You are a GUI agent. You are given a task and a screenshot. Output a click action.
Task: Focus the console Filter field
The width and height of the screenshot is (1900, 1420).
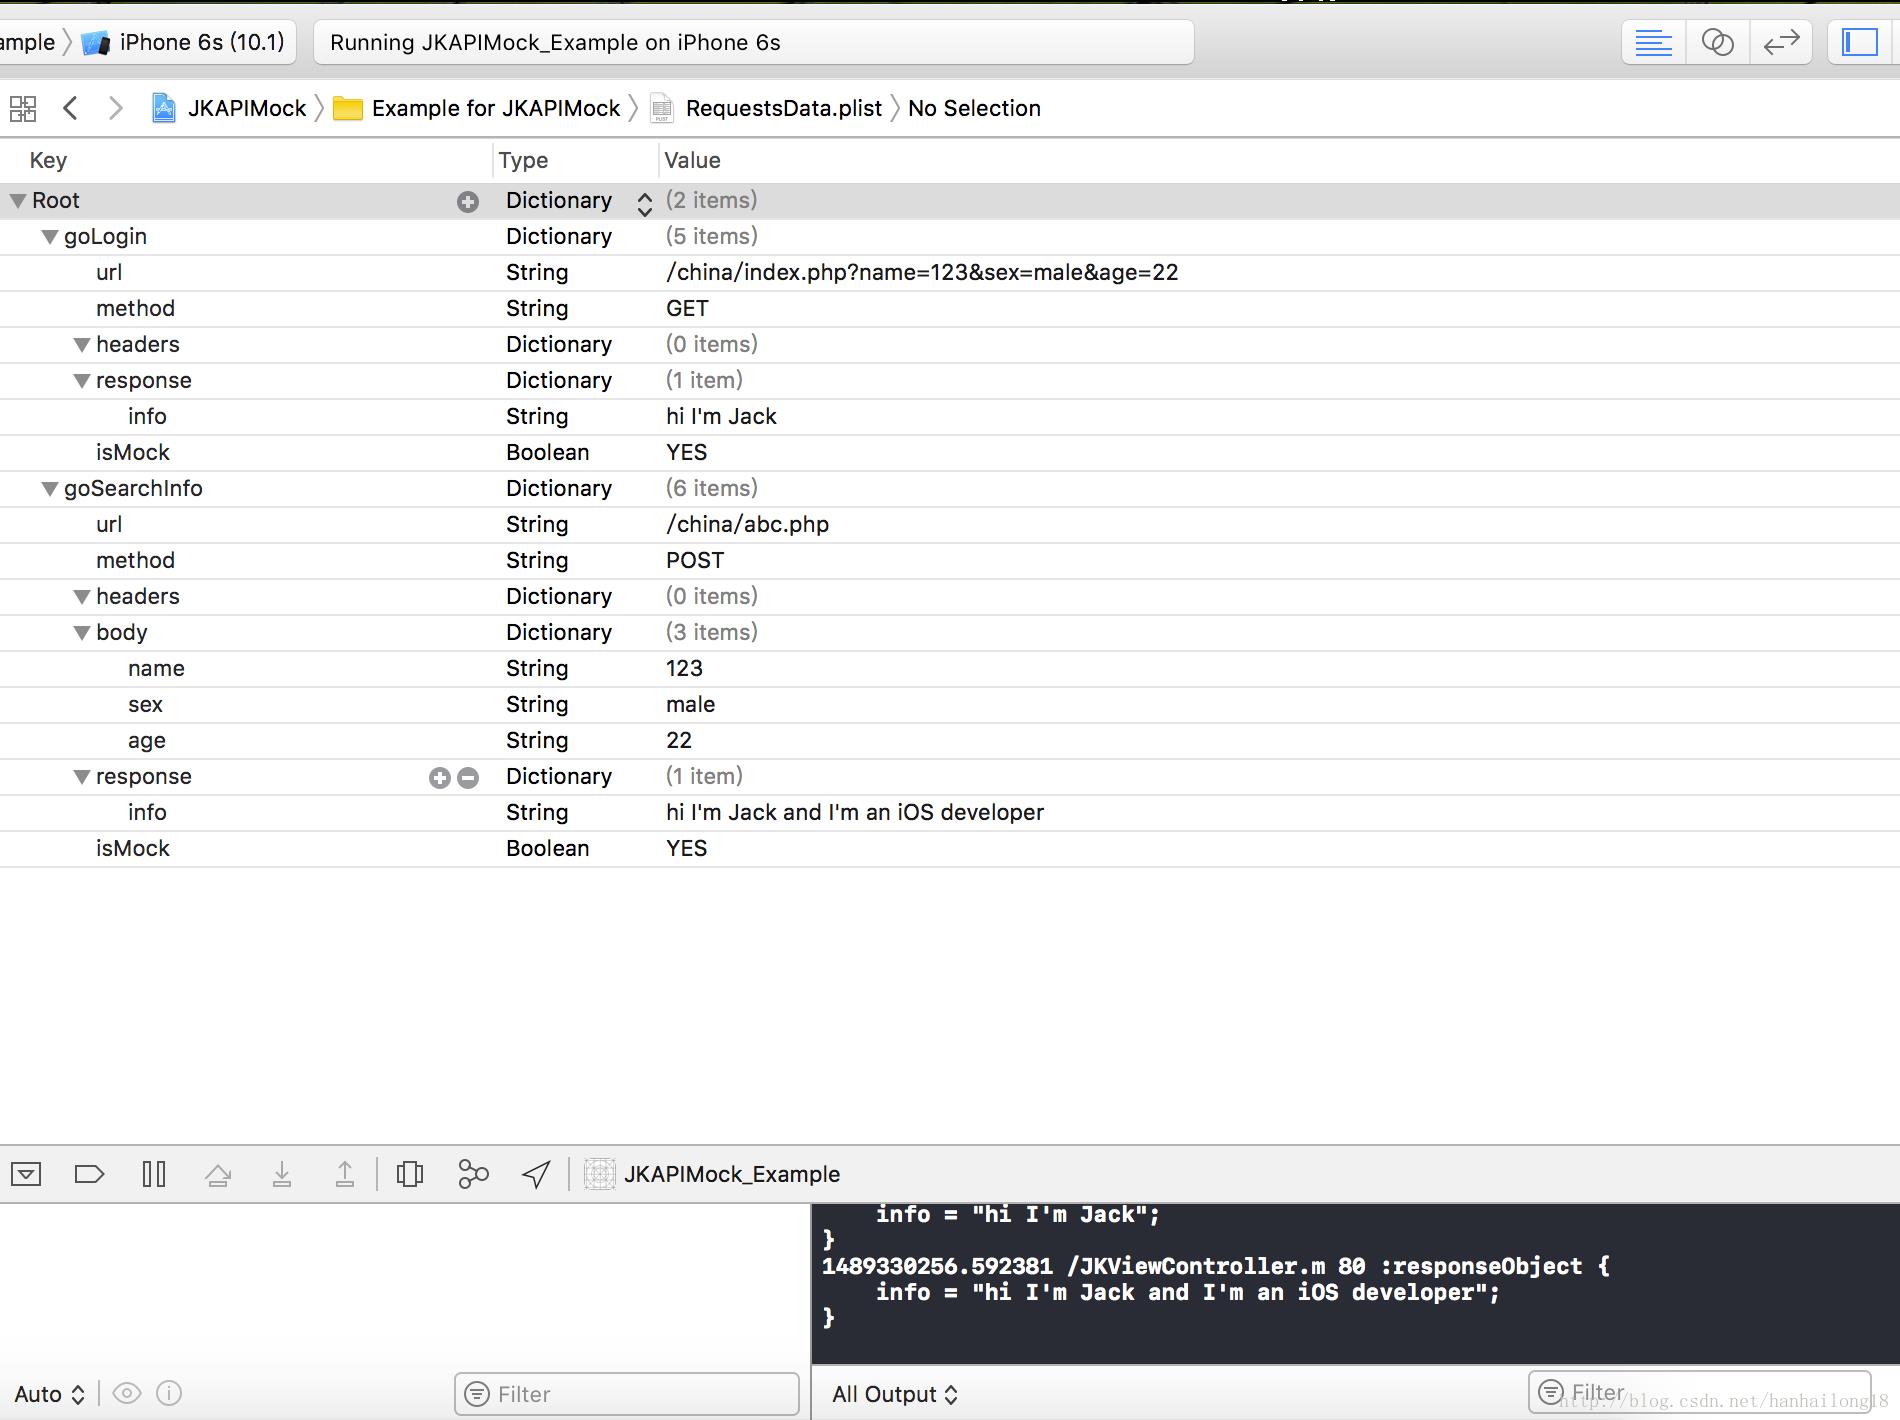(1699, 1392)
